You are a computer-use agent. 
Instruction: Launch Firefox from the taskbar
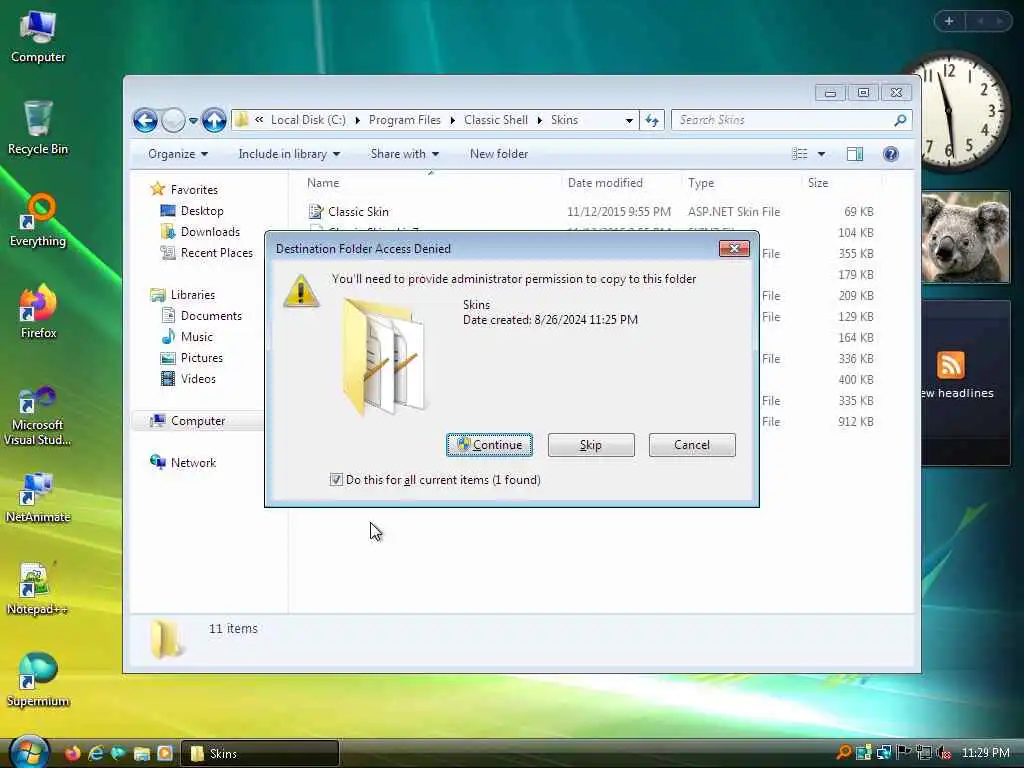[x=72, y=754]
